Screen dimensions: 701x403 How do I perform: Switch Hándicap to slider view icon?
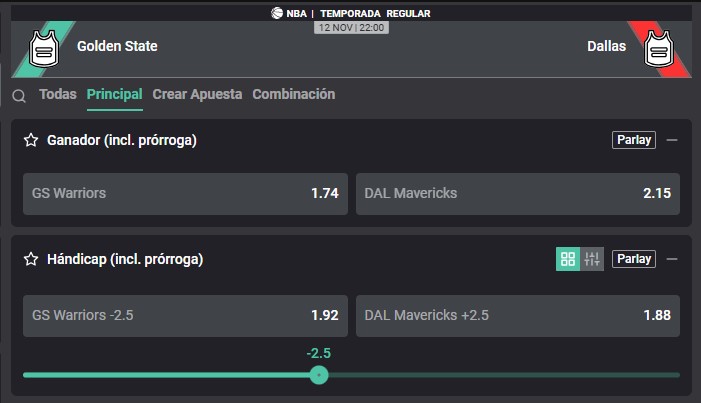pyautogui.click(x=592, y=259)
